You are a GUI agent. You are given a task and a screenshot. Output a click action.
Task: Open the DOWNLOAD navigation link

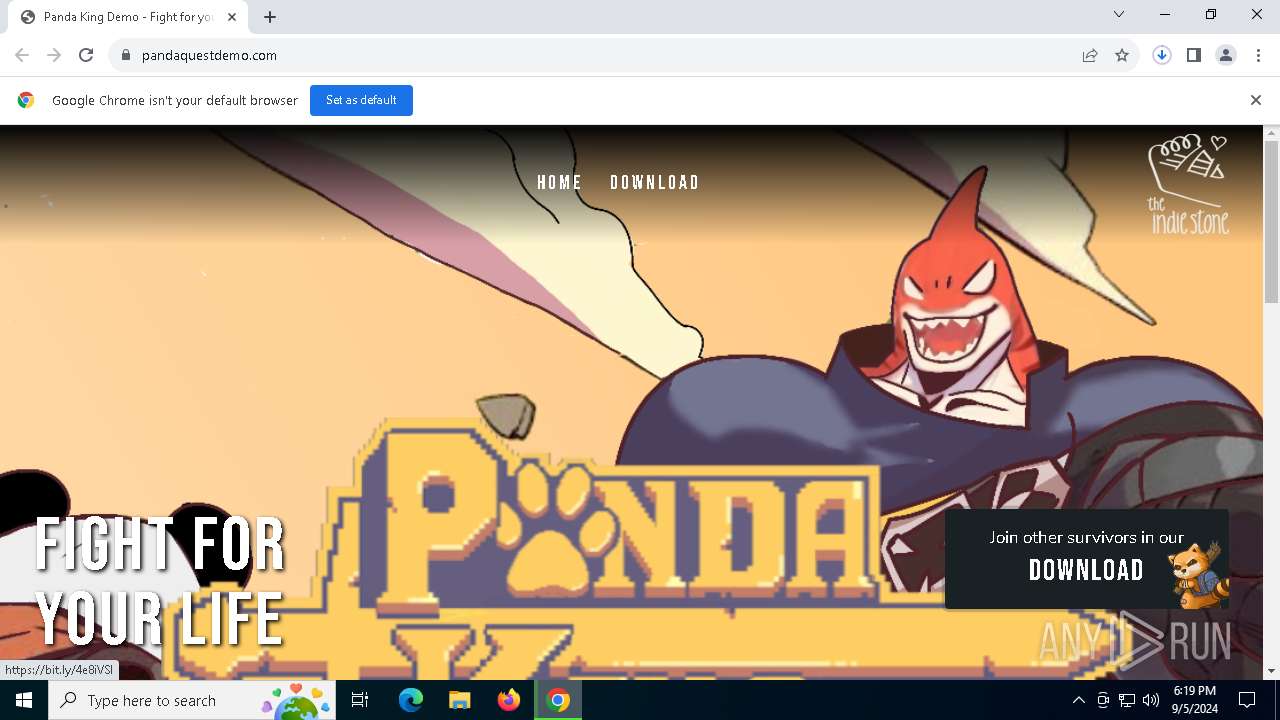coord(655,183)
